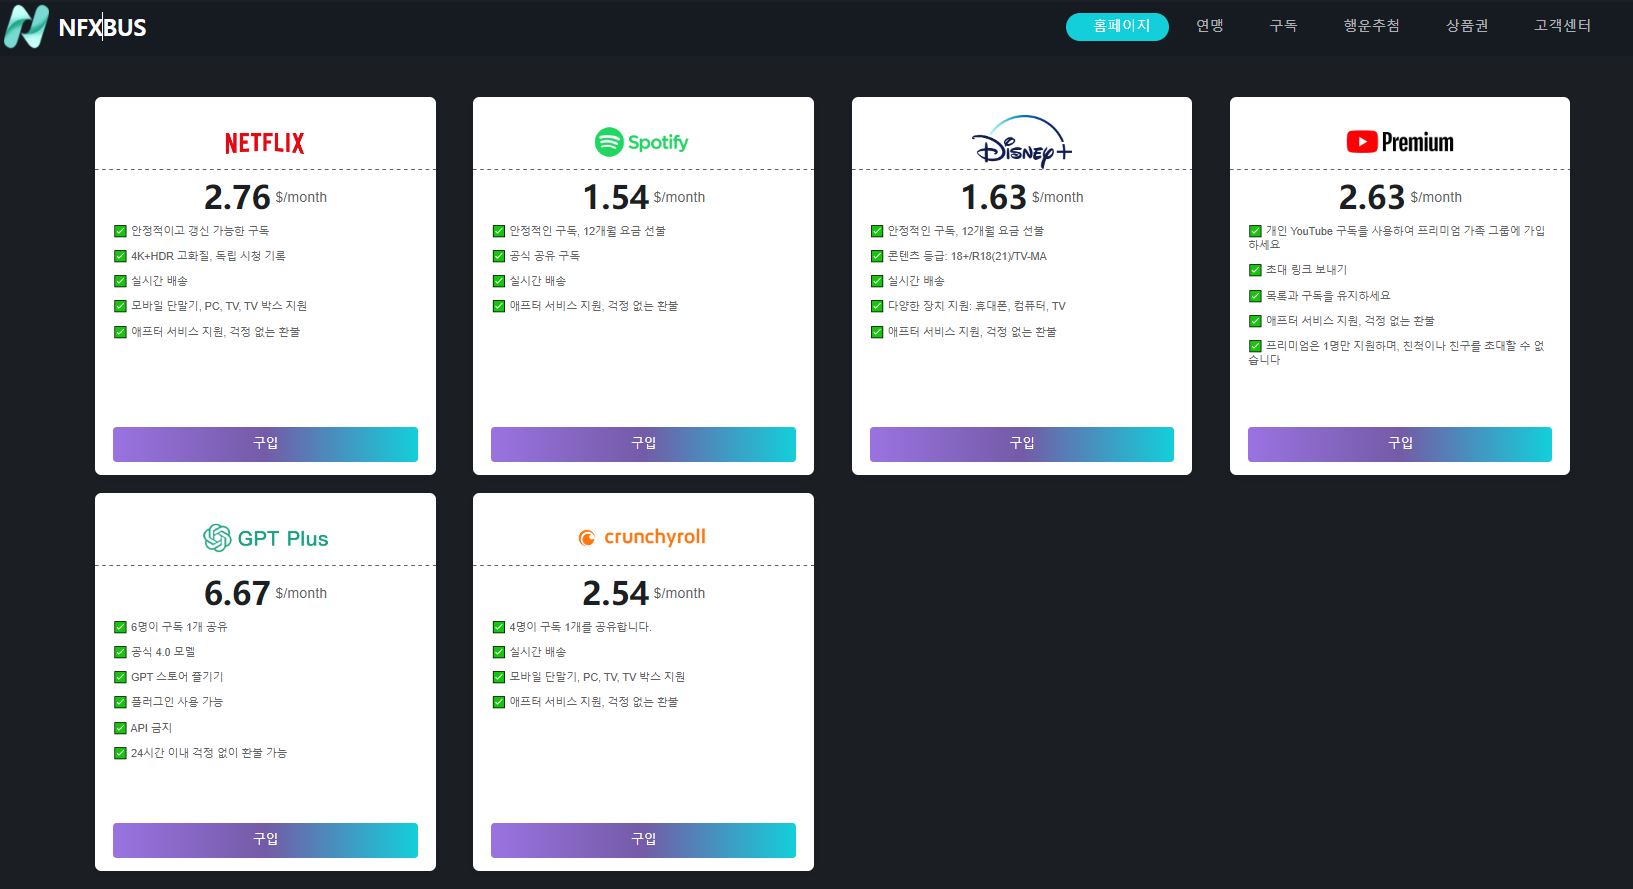Buy the Disney+ plan with 구입 button
Viewport: 1633px width, 889px height.
click(1022, 444)
